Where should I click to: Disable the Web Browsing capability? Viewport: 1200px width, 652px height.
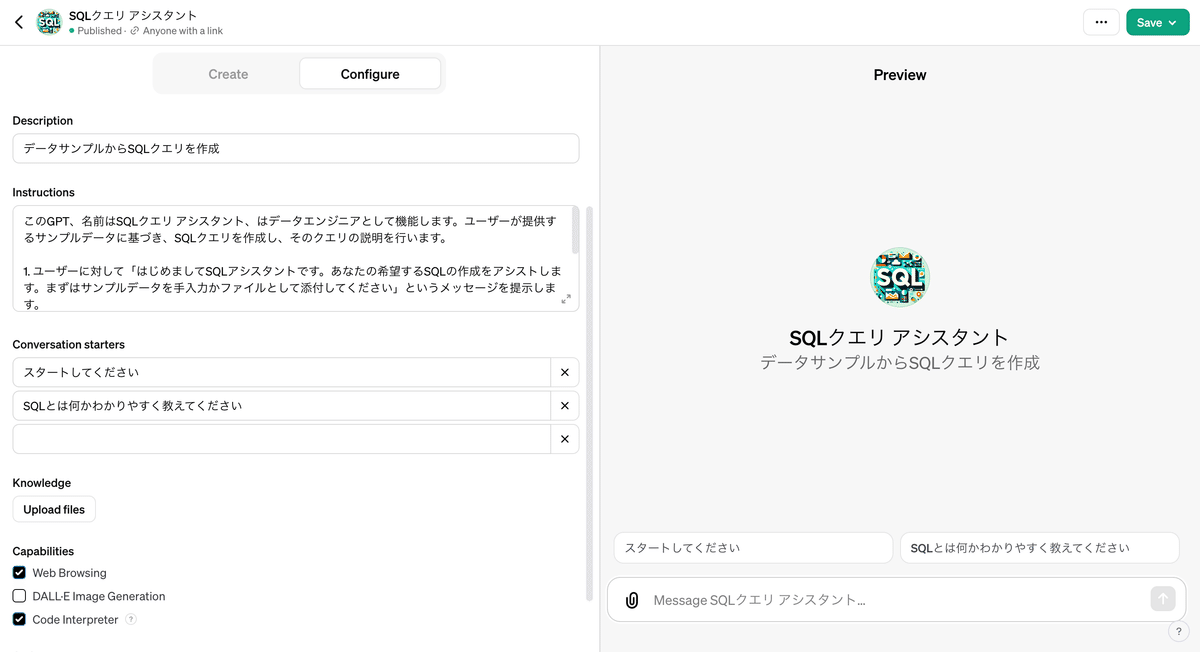pos(17,572)
